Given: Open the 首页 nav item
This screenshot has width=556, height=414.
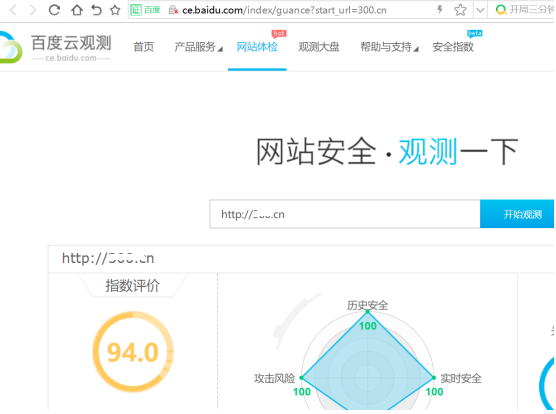Looking at the screenshot, I should (x=144, y=47).
